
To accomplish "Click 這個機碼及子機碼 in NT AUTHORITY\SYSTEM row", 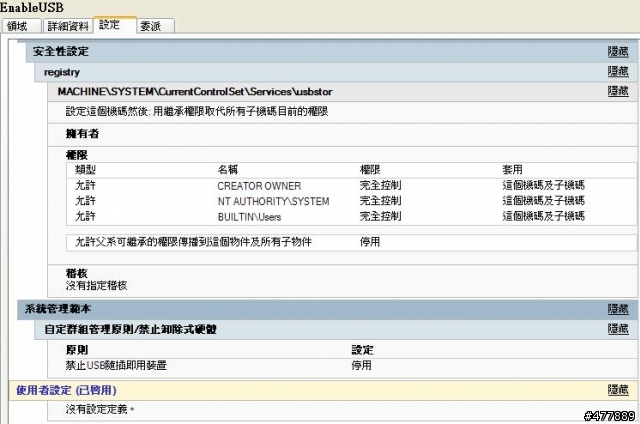I will point(544,201).
